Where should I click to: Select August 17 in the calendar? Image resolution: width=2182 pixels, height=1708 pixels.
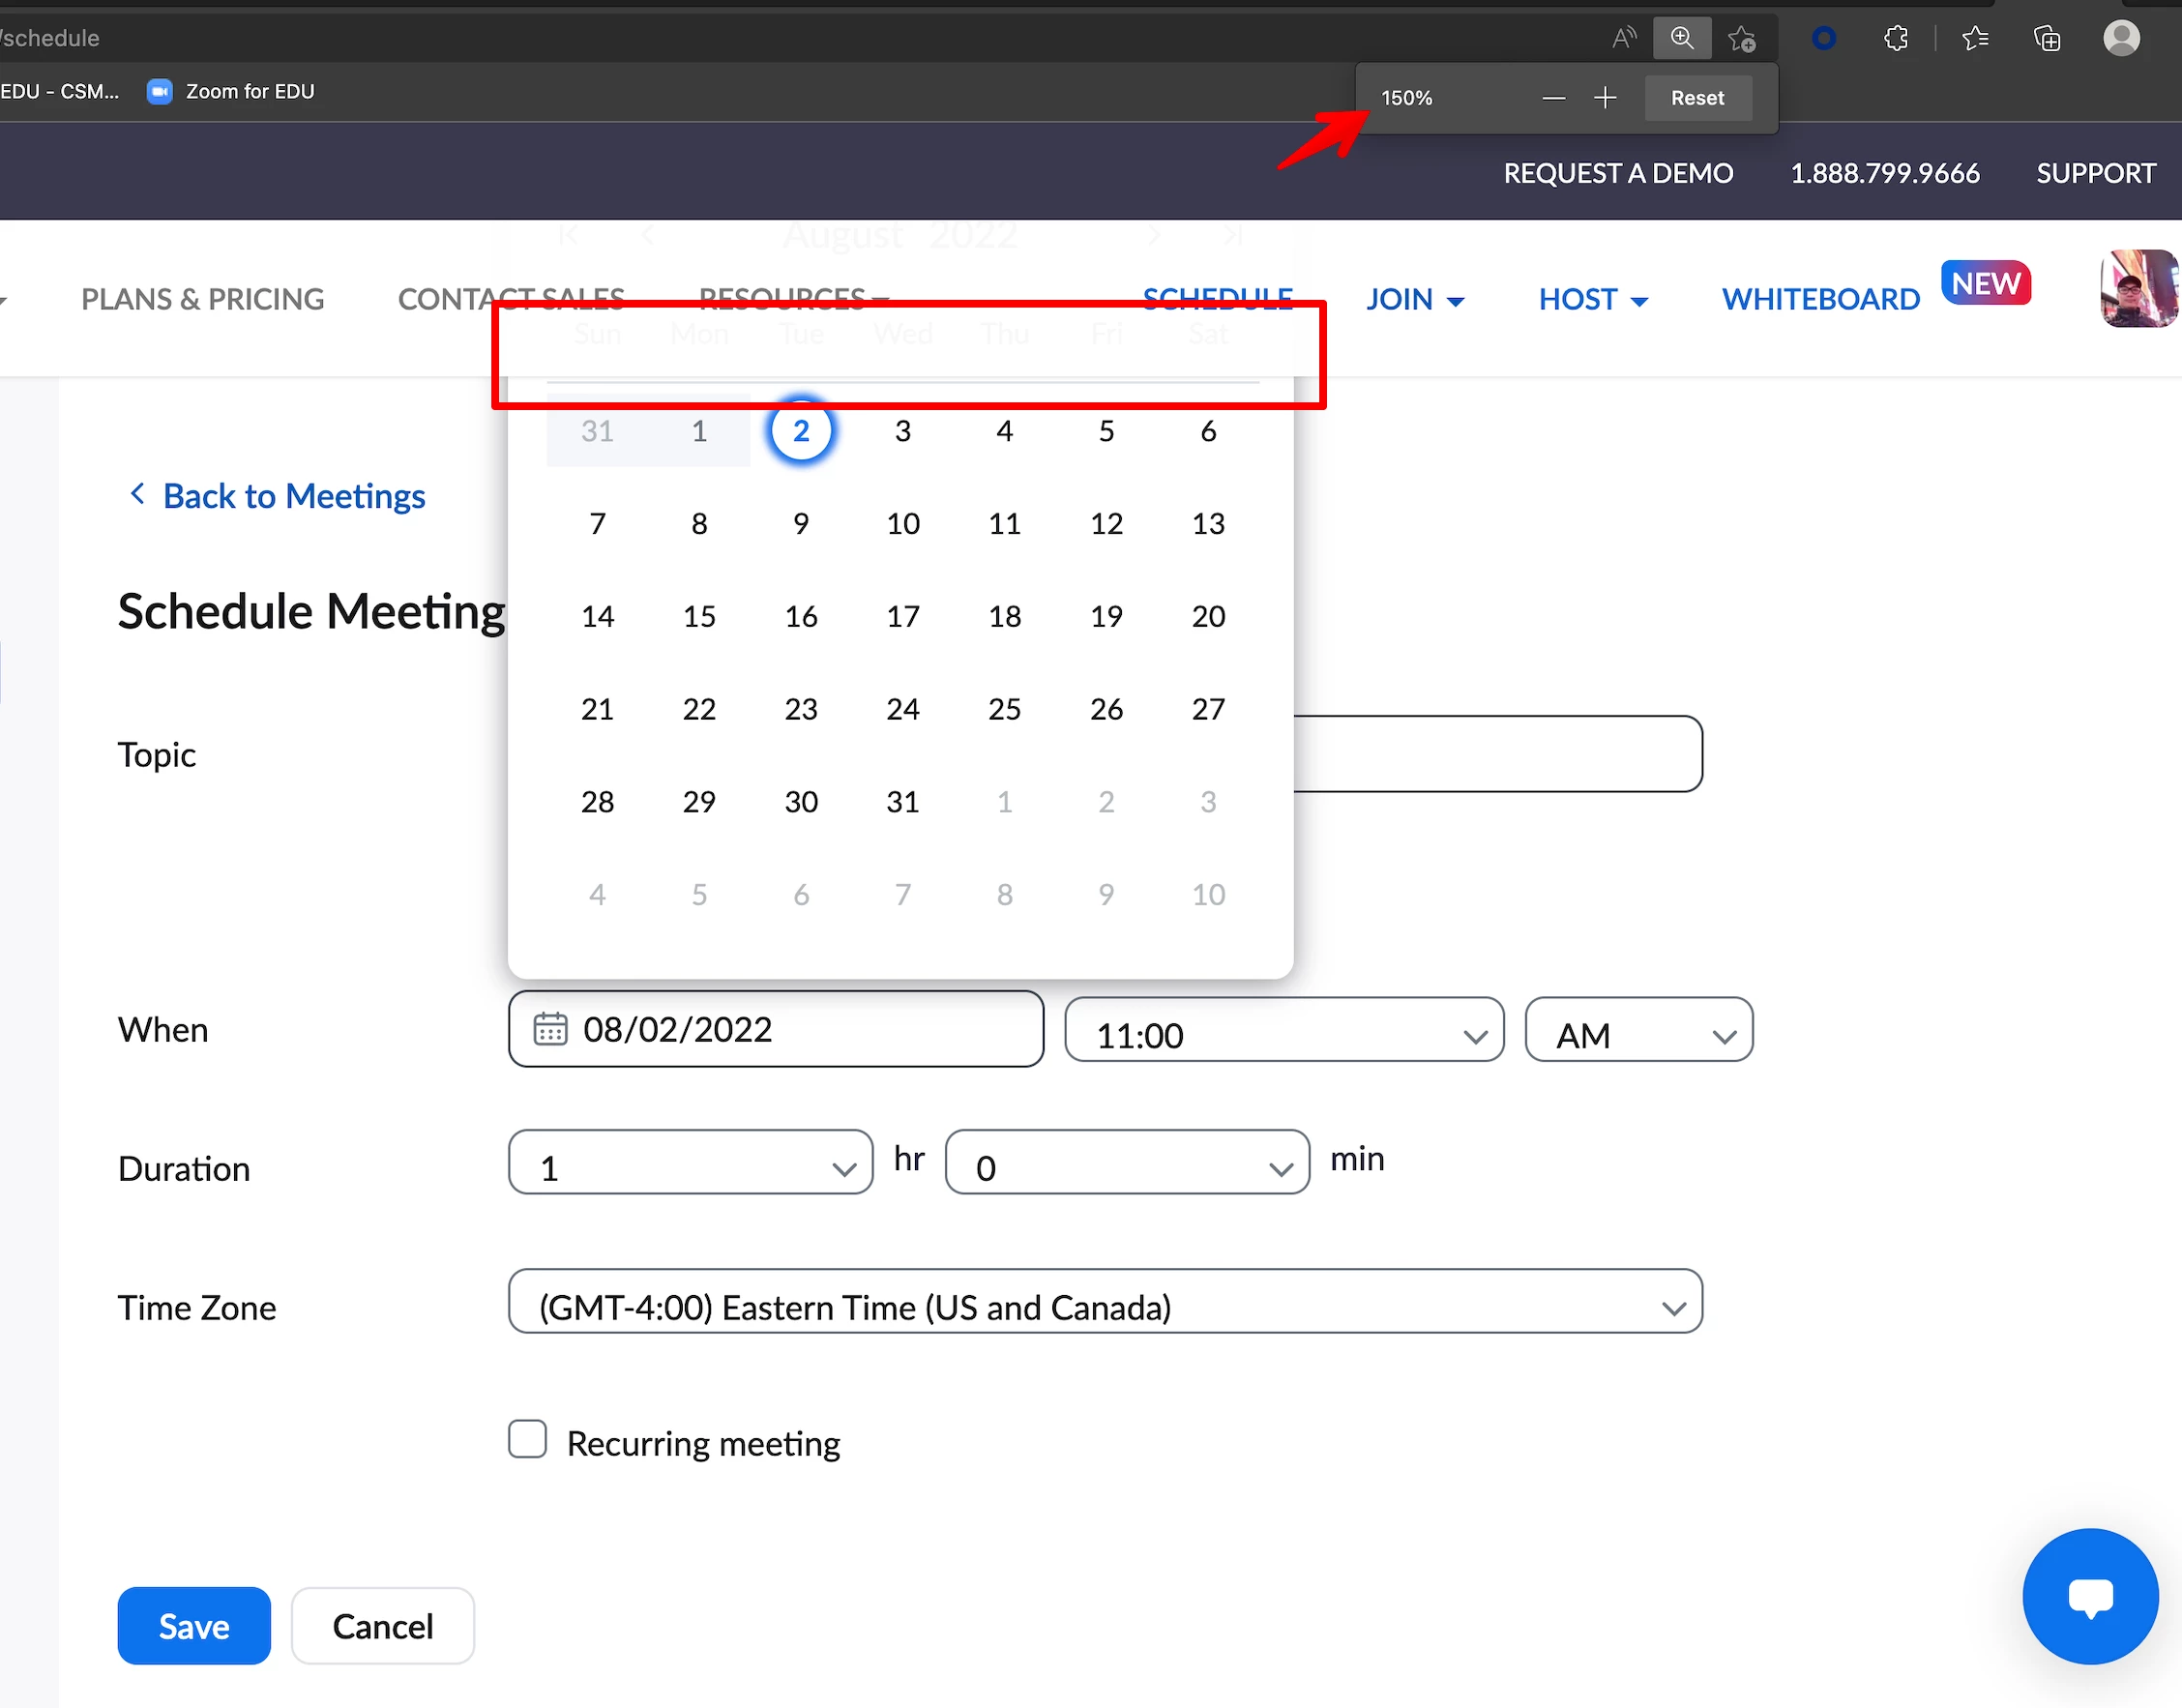click(902, 616)
